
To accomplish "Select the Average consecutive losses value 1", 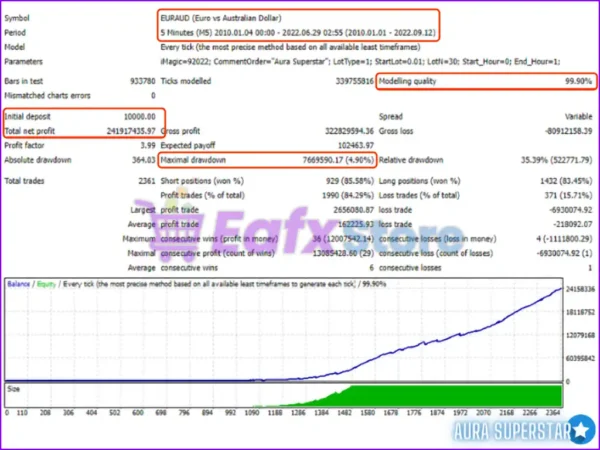I will pyautogui.click(x=590, y=268).
